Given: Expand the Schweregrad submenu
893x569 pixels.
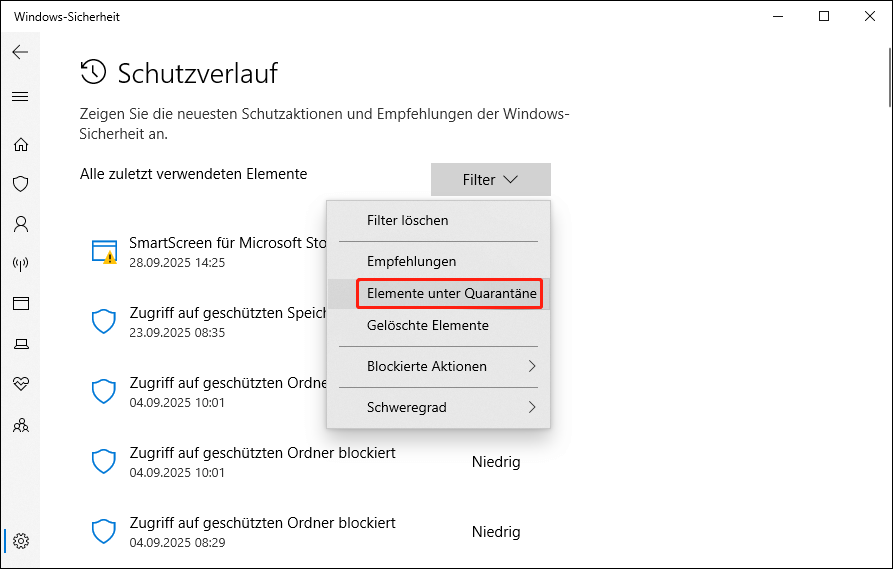Looking at the screenshot, I should [x=438, y=407].
